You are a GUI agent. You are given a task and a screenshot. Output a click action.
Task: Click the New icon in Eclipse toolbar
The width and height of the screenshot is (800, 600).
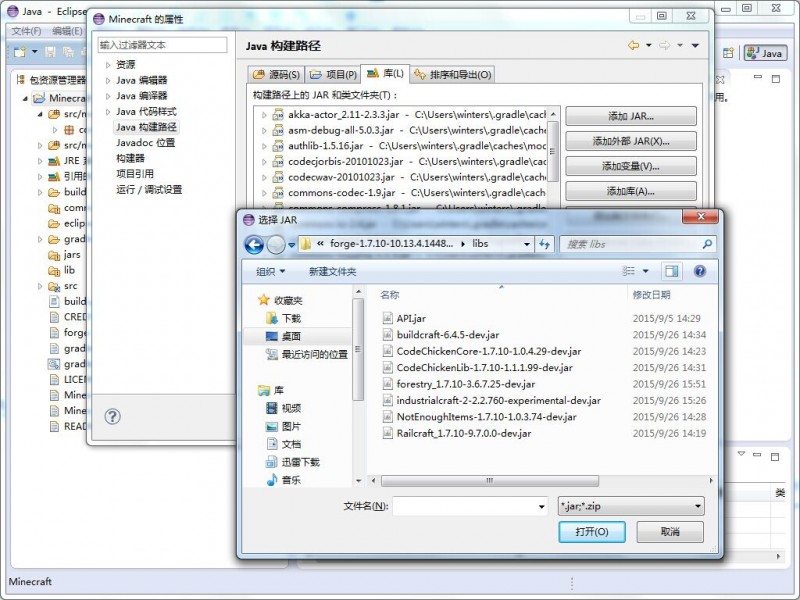click(x=20, y=52)
